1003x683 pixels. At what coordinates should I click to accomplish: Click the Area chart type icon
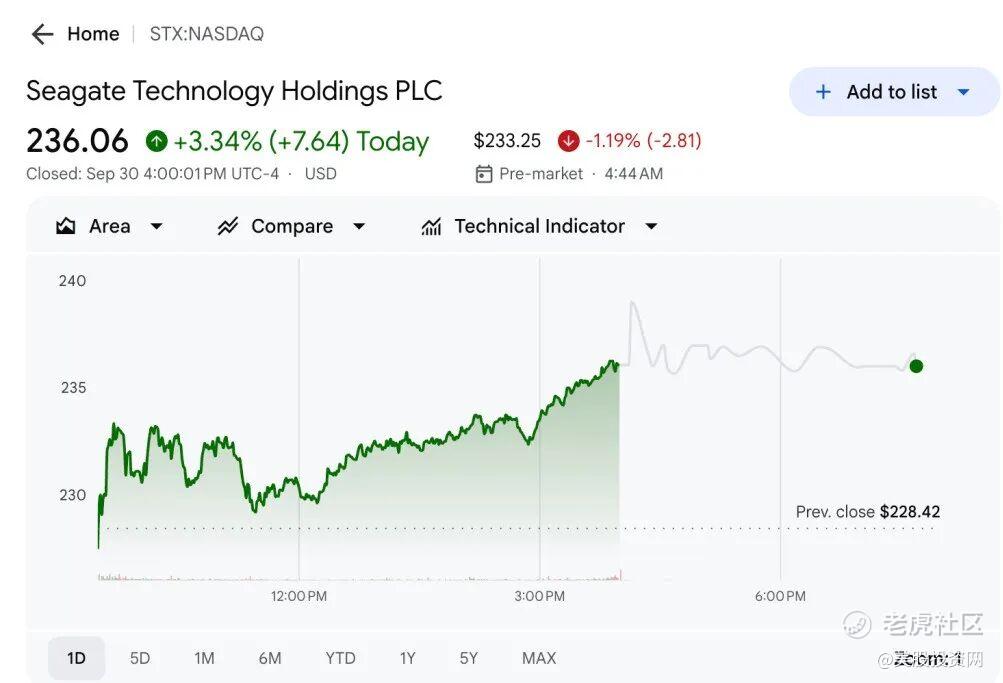66,226
